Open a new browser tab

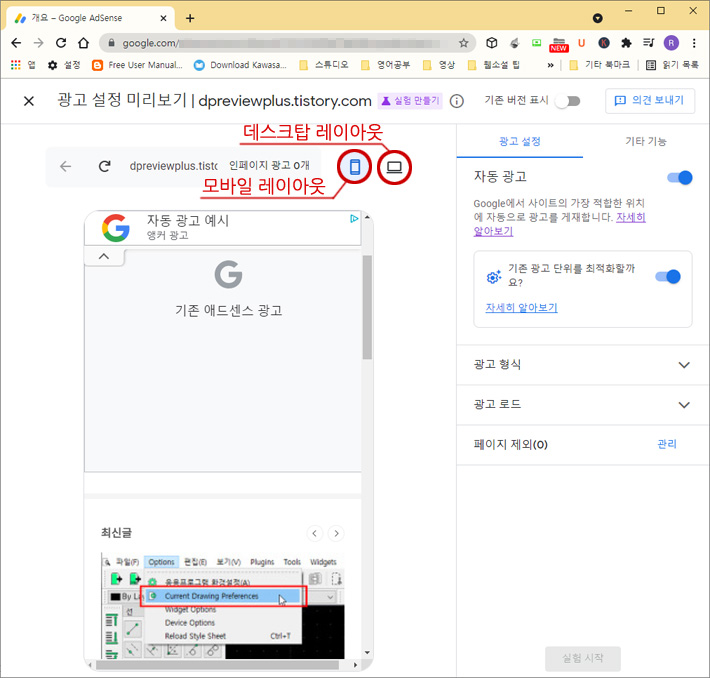click(x=190, y=18)
